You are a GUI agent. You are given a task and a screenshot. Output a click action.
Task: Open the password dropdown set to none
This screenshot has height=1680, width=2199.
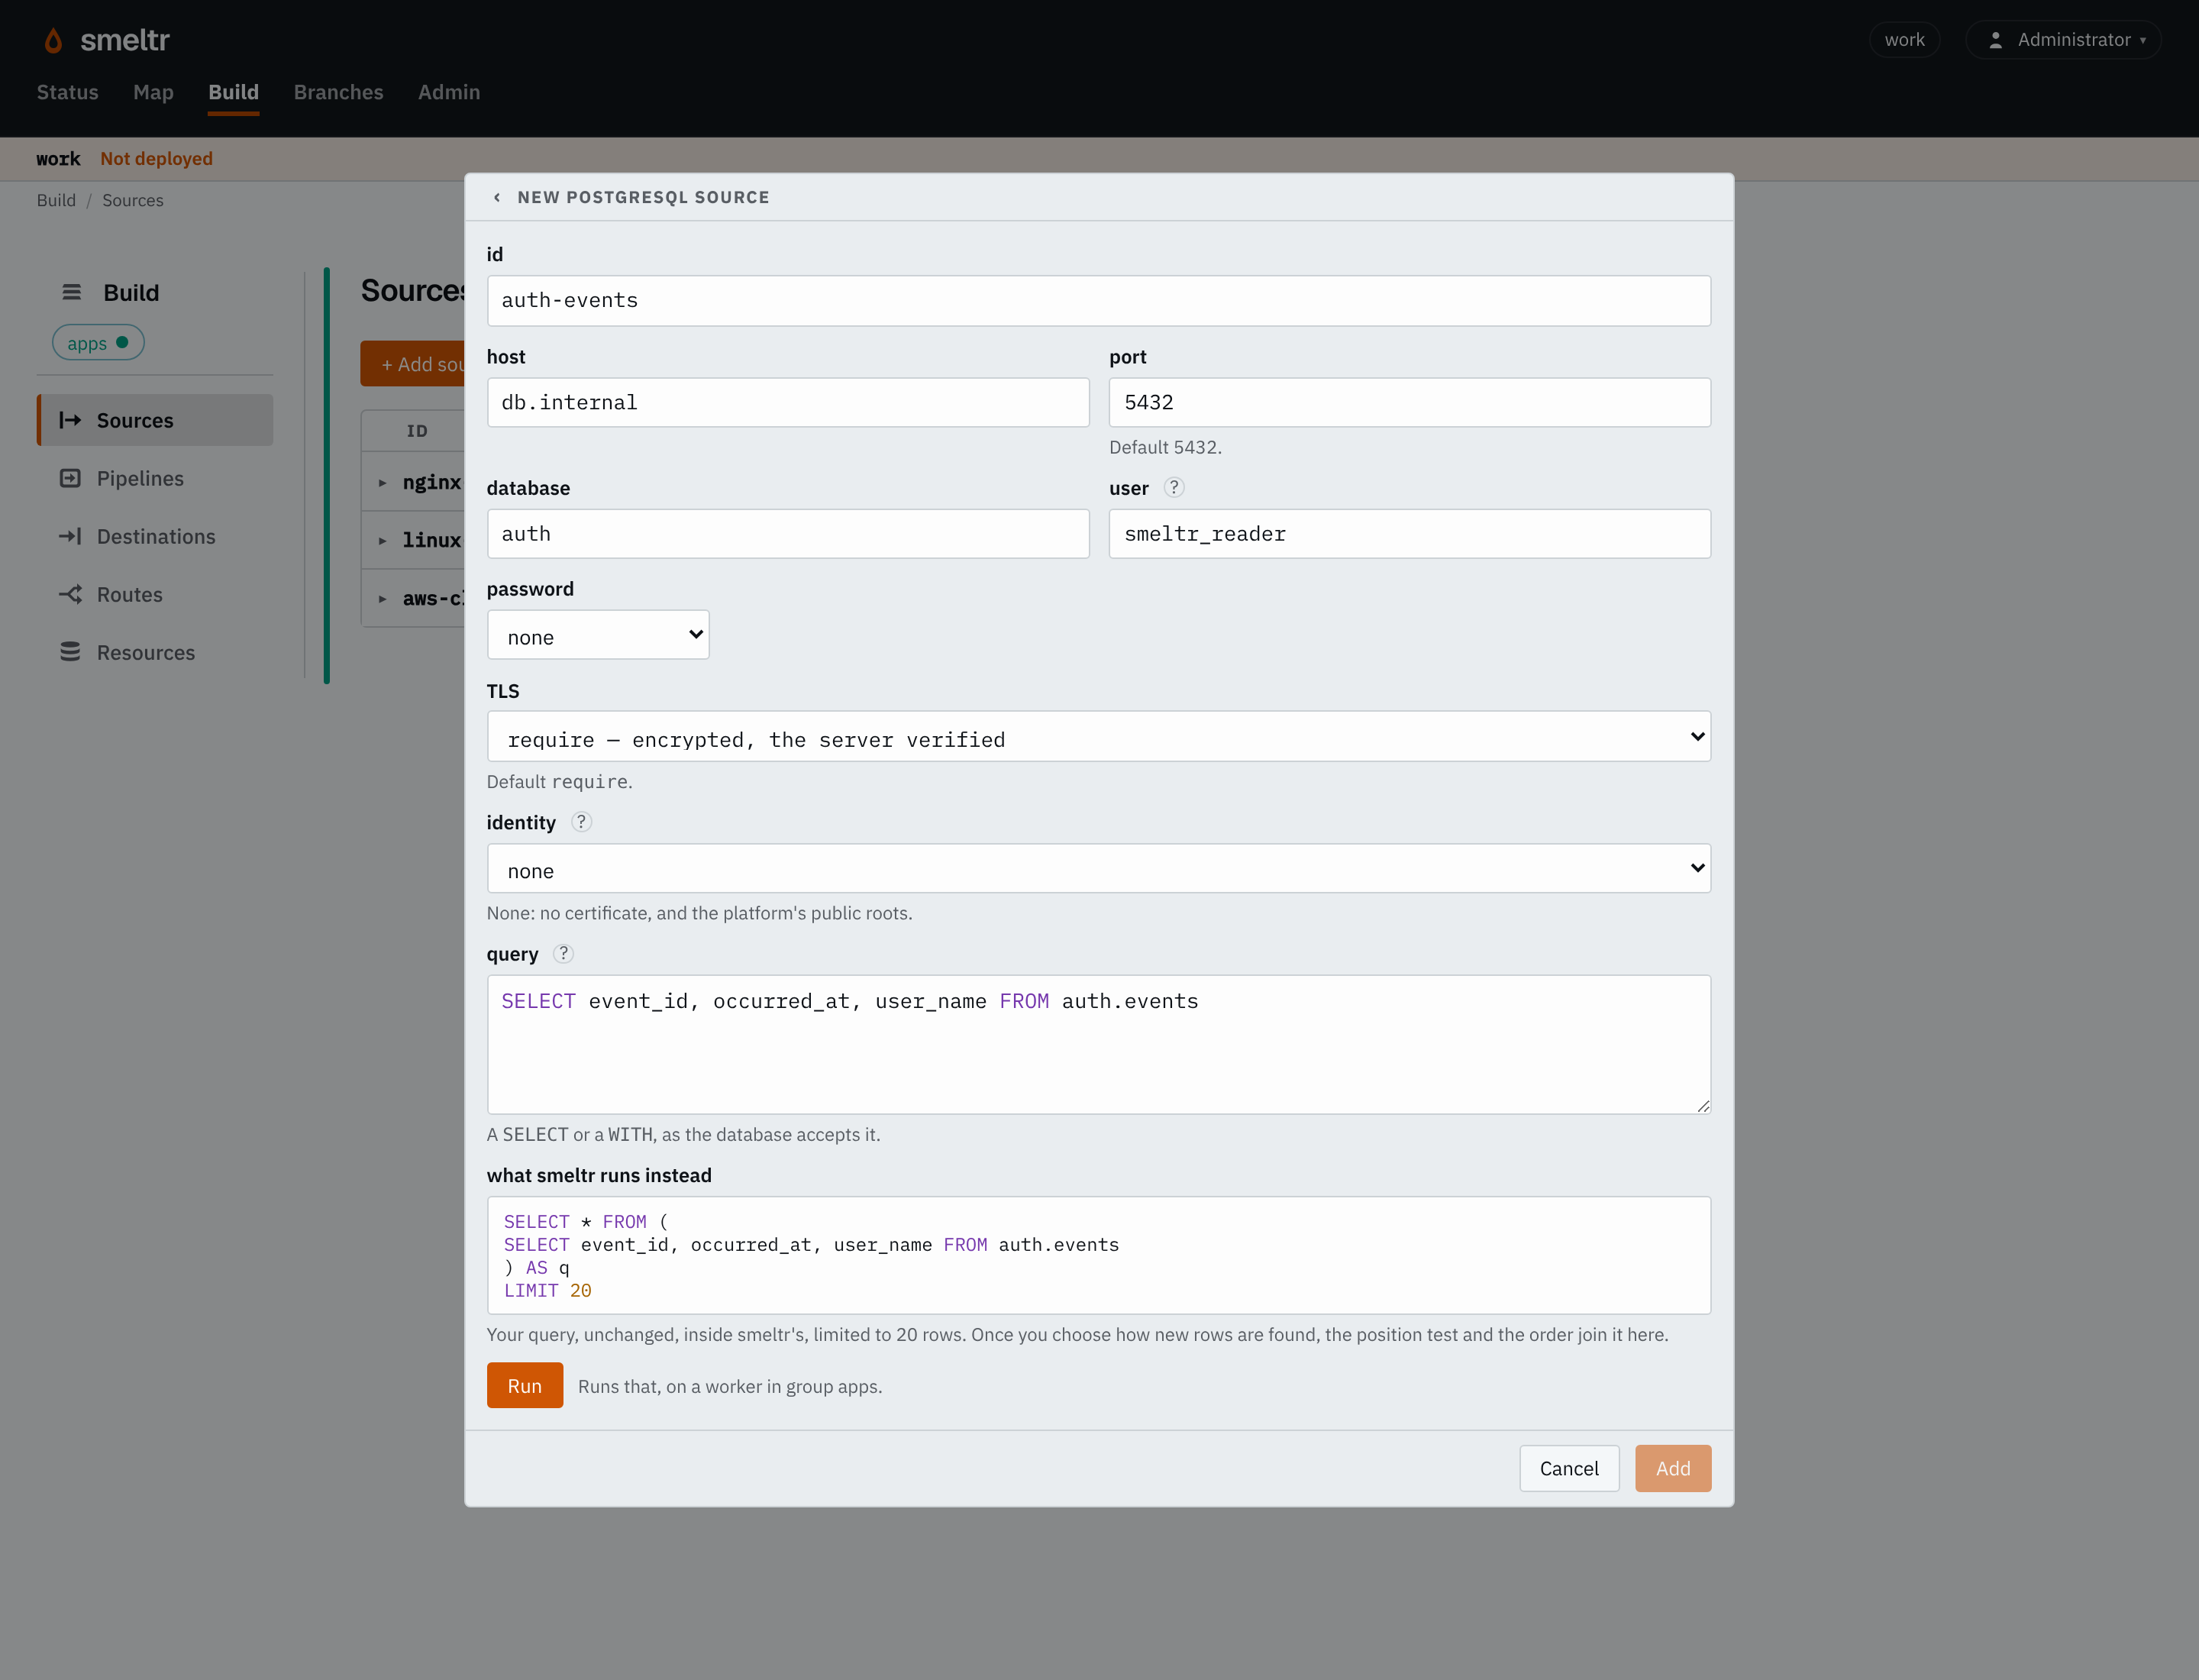pyautogui.click(x=598, y=635)
